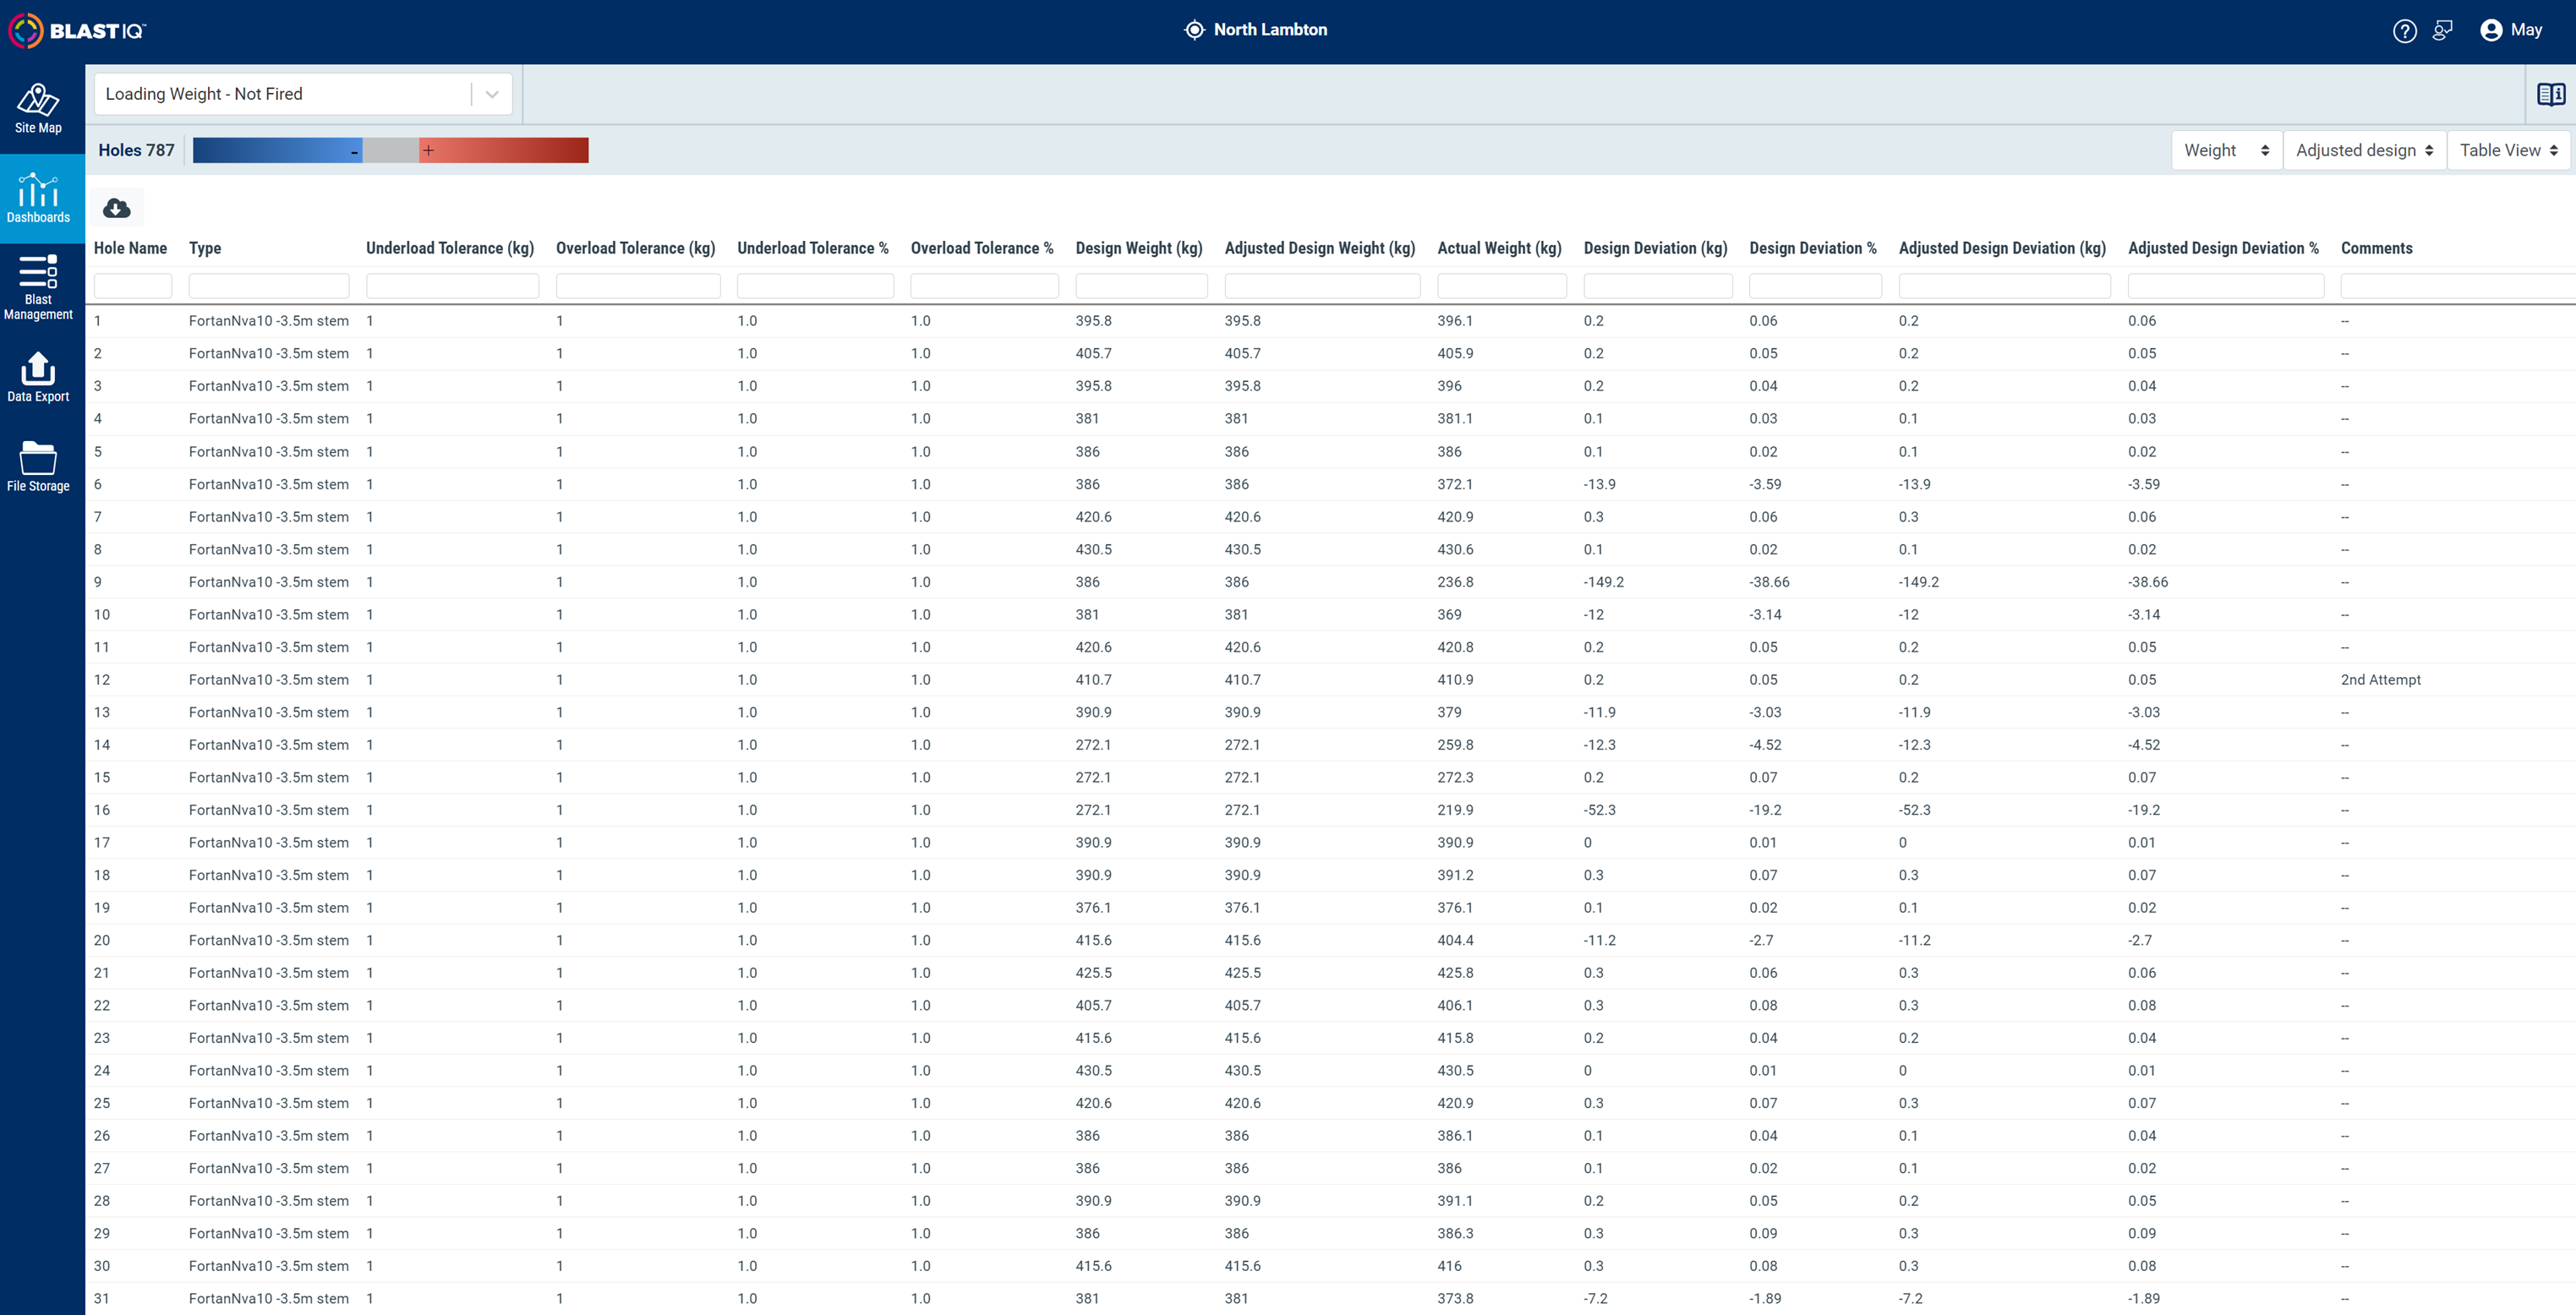Click the 425.5 design weight cell
2576x1315 pixels.
[1093, 973]
